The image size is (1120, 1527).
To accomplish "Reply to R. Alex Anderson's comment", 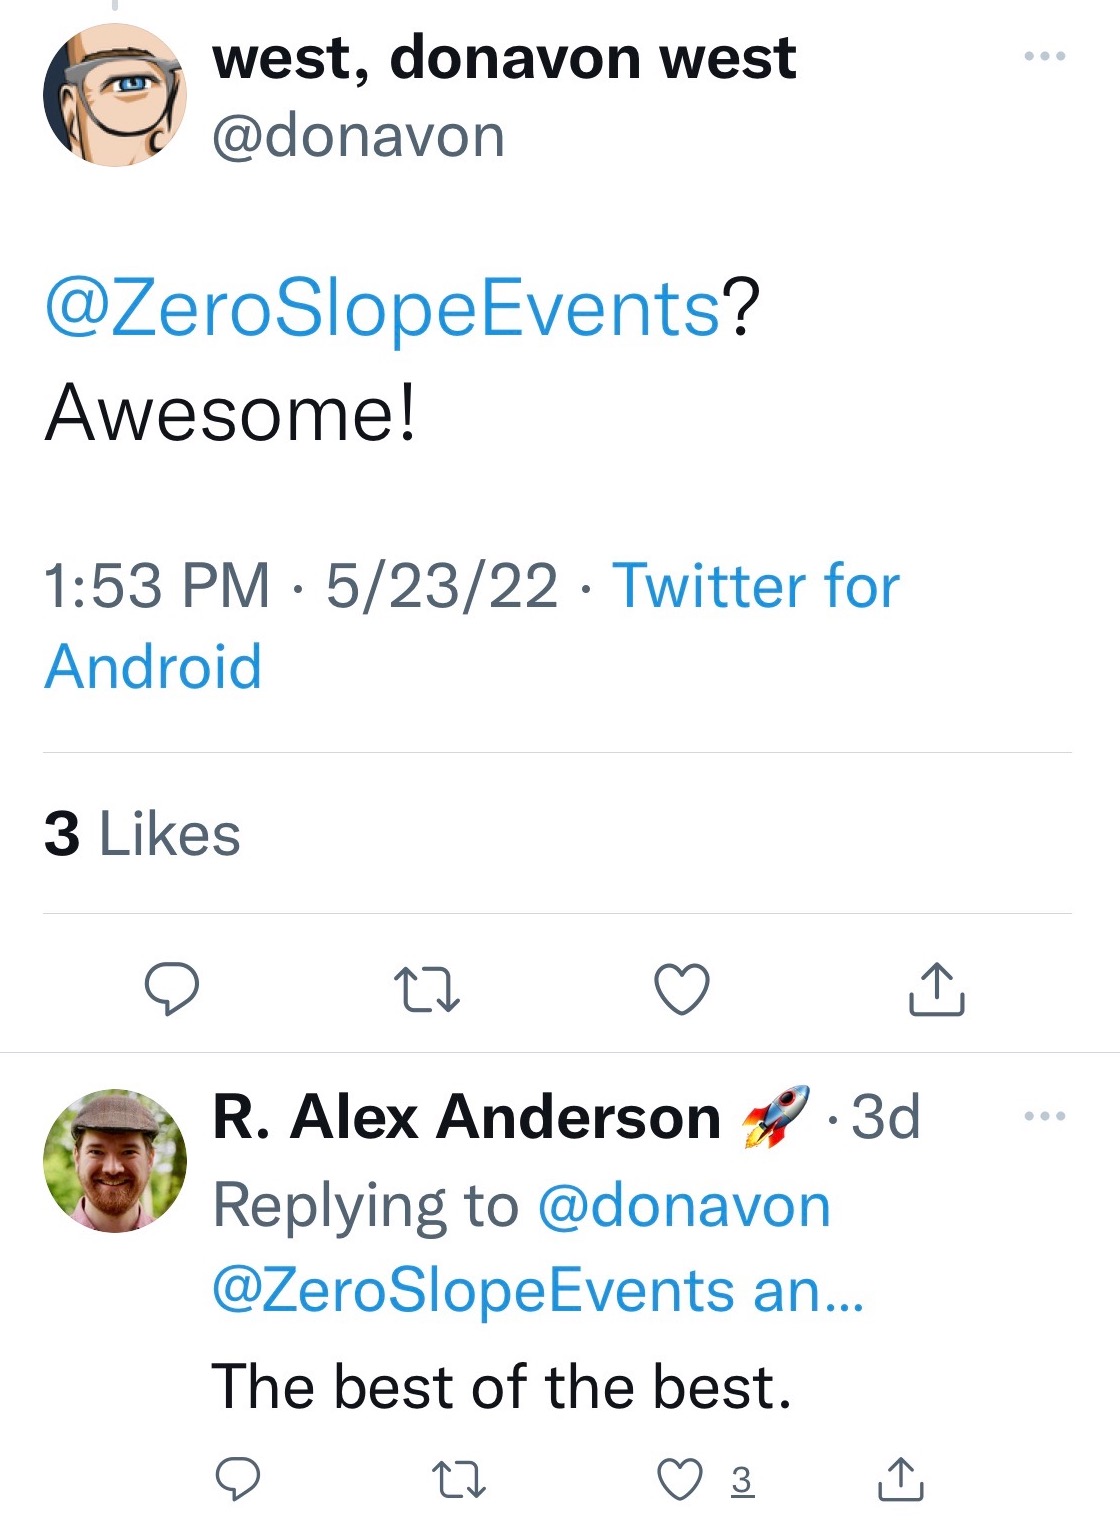I will click(x=238, y=1479).
